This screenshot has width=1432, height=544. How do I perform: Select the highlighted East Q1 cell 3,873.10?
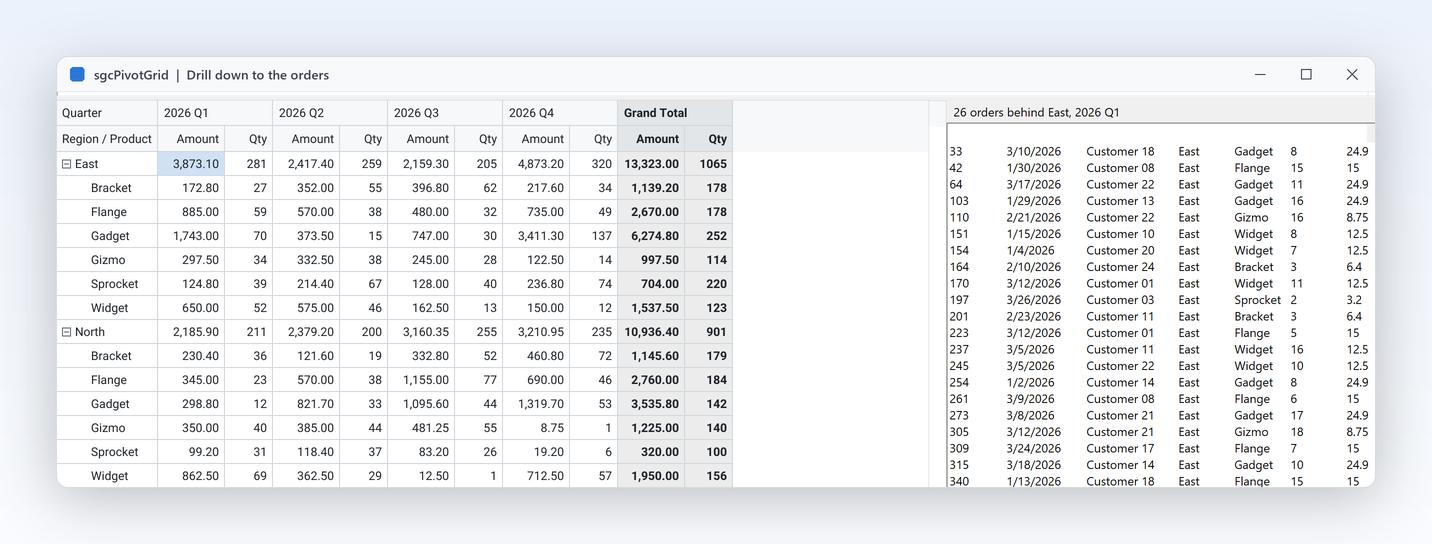click(191, 164)
